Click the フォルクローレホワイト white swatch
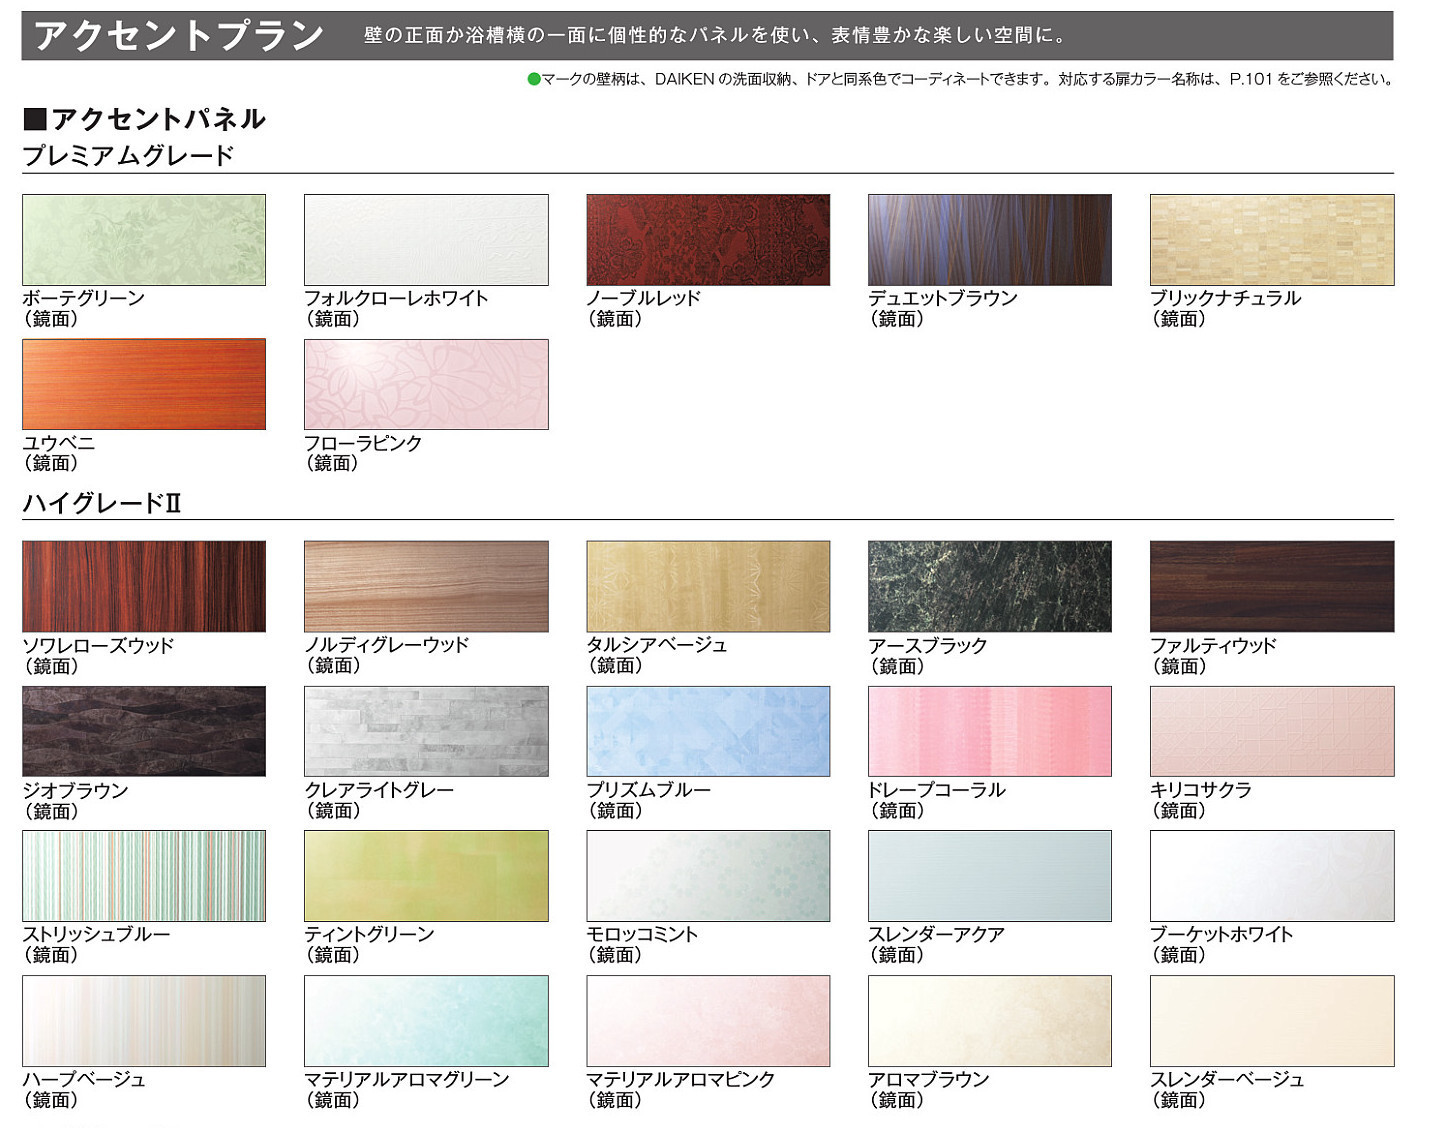 (x=426, y=240)
